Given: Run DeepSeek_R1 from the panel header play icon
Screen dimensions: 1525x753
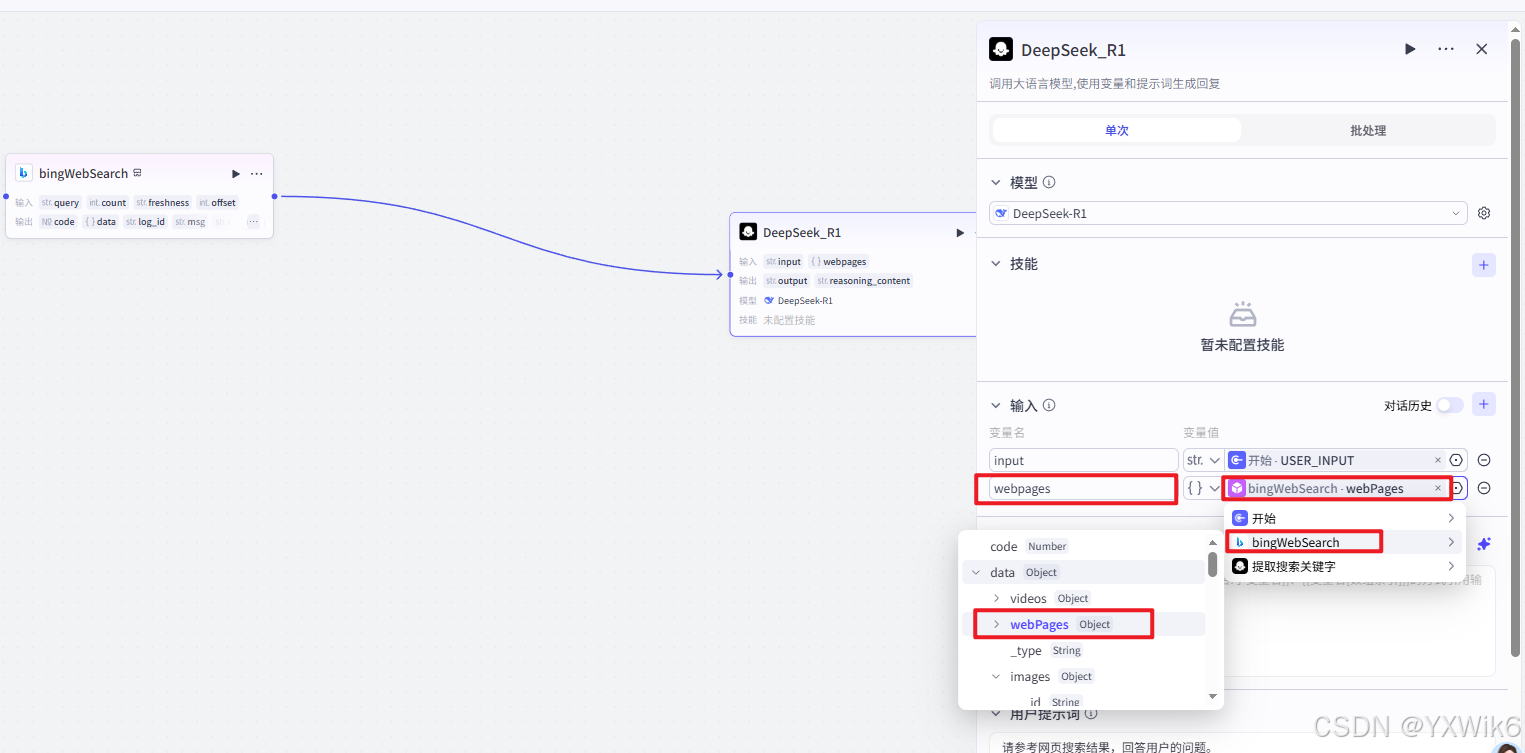Looking at the screenshot, I should (x=1410, y=49).
